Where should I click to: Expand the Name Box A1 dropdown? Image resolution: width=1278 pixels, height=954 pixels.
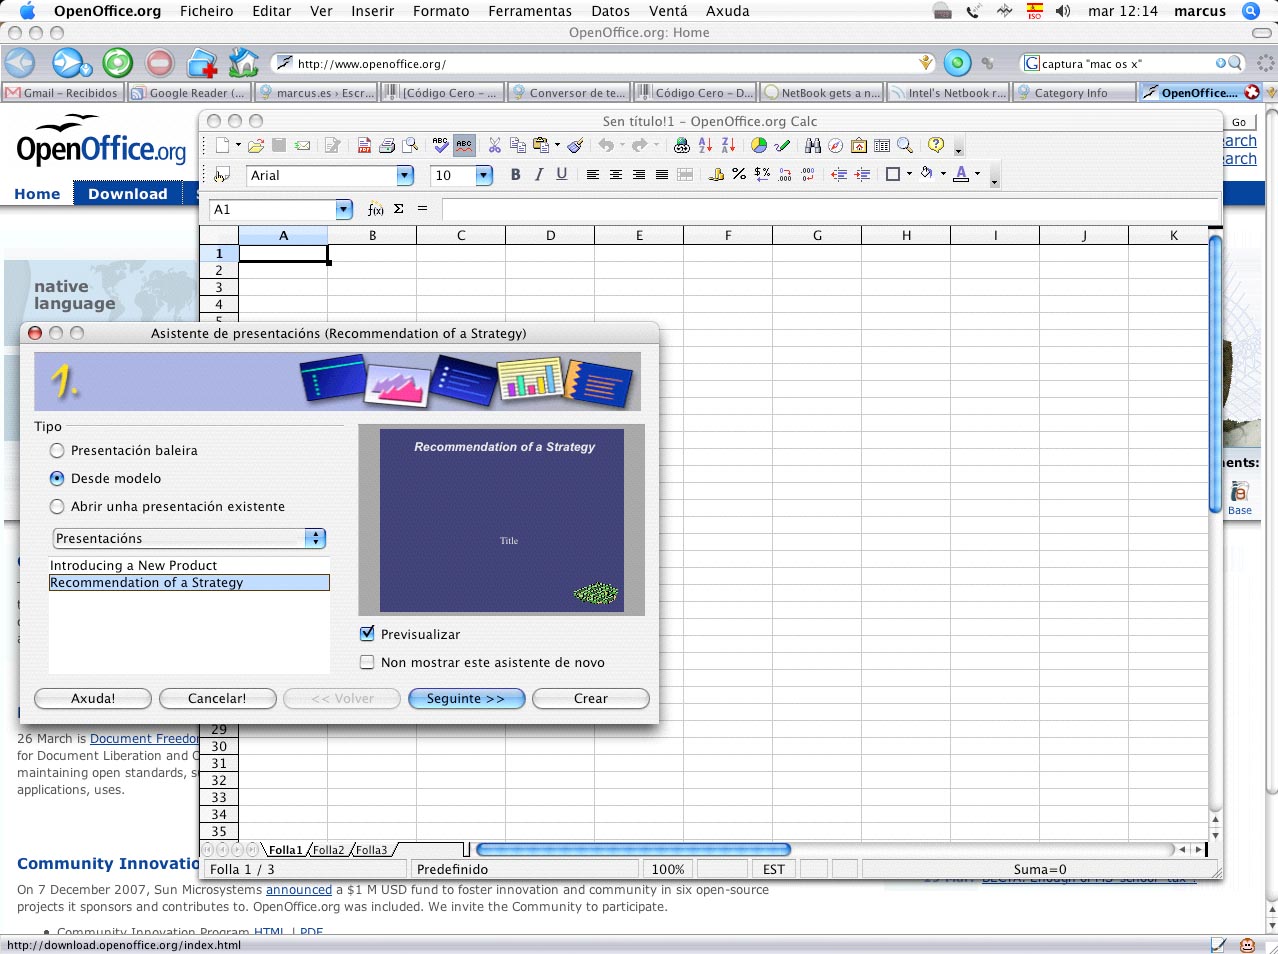[x=344, y=210]
